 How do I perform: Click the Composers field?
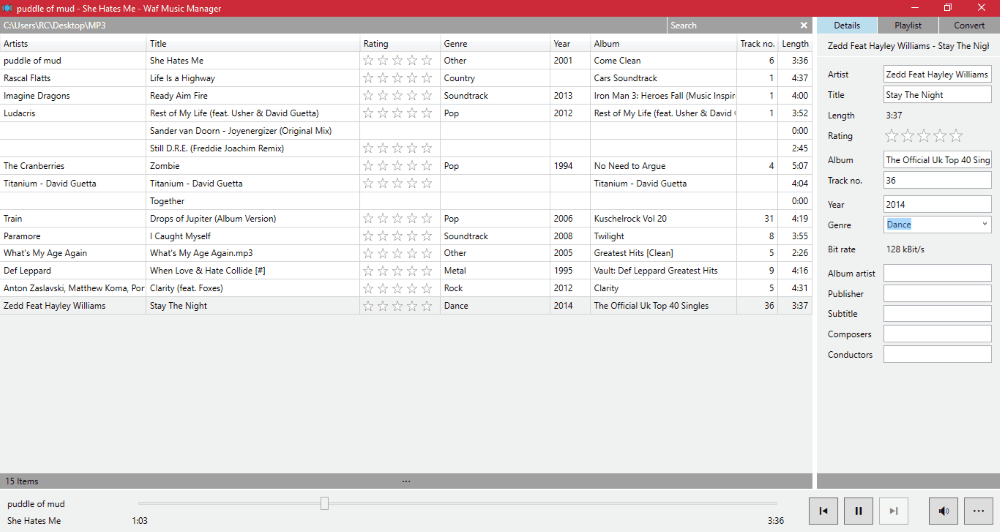coord(937,334)
